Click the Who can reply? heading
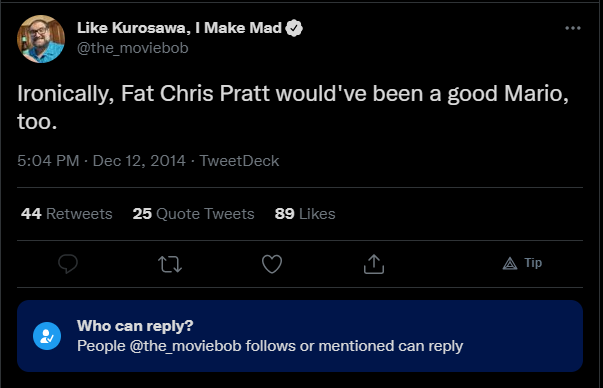Image resolution: width=603 pixels, height=388 pixels. pos(135,326)
